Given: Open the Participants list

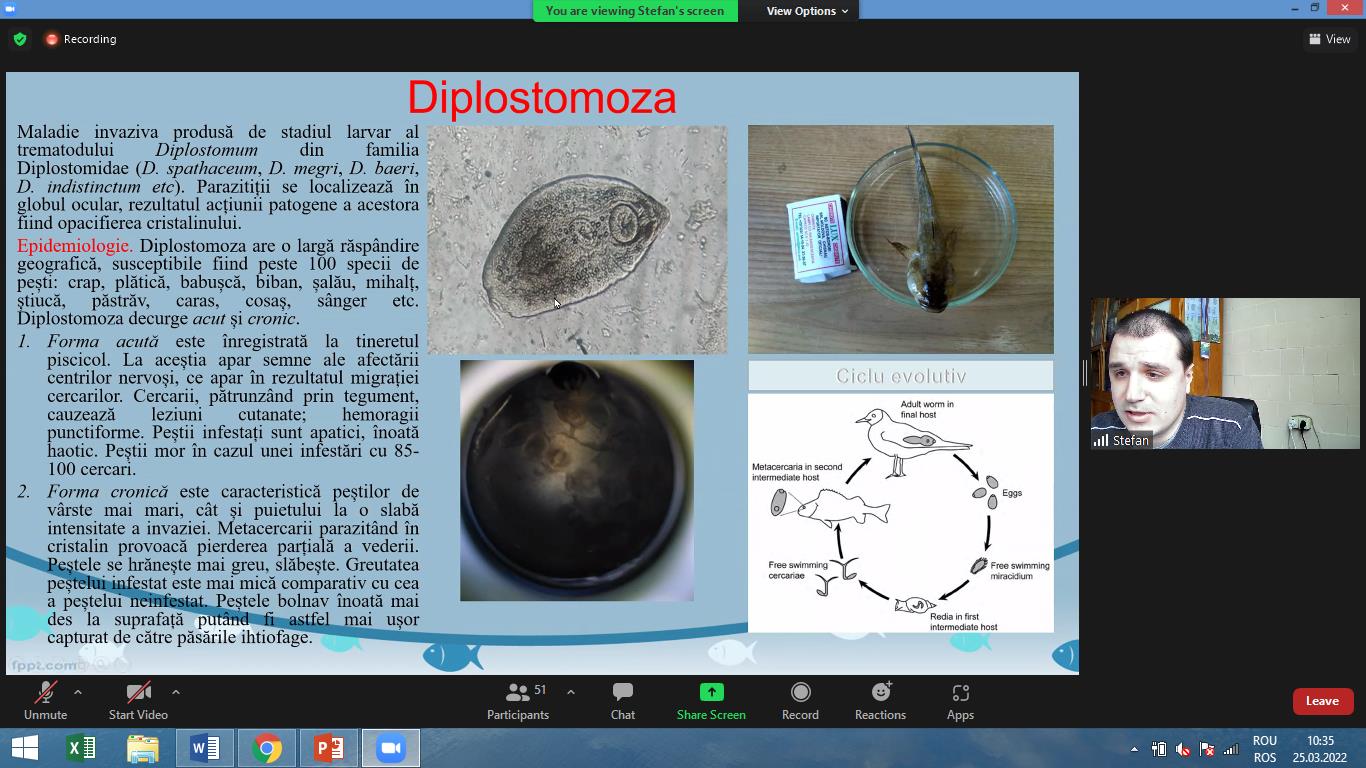Looking at the screenshot, I should click(x=518, y=700).
